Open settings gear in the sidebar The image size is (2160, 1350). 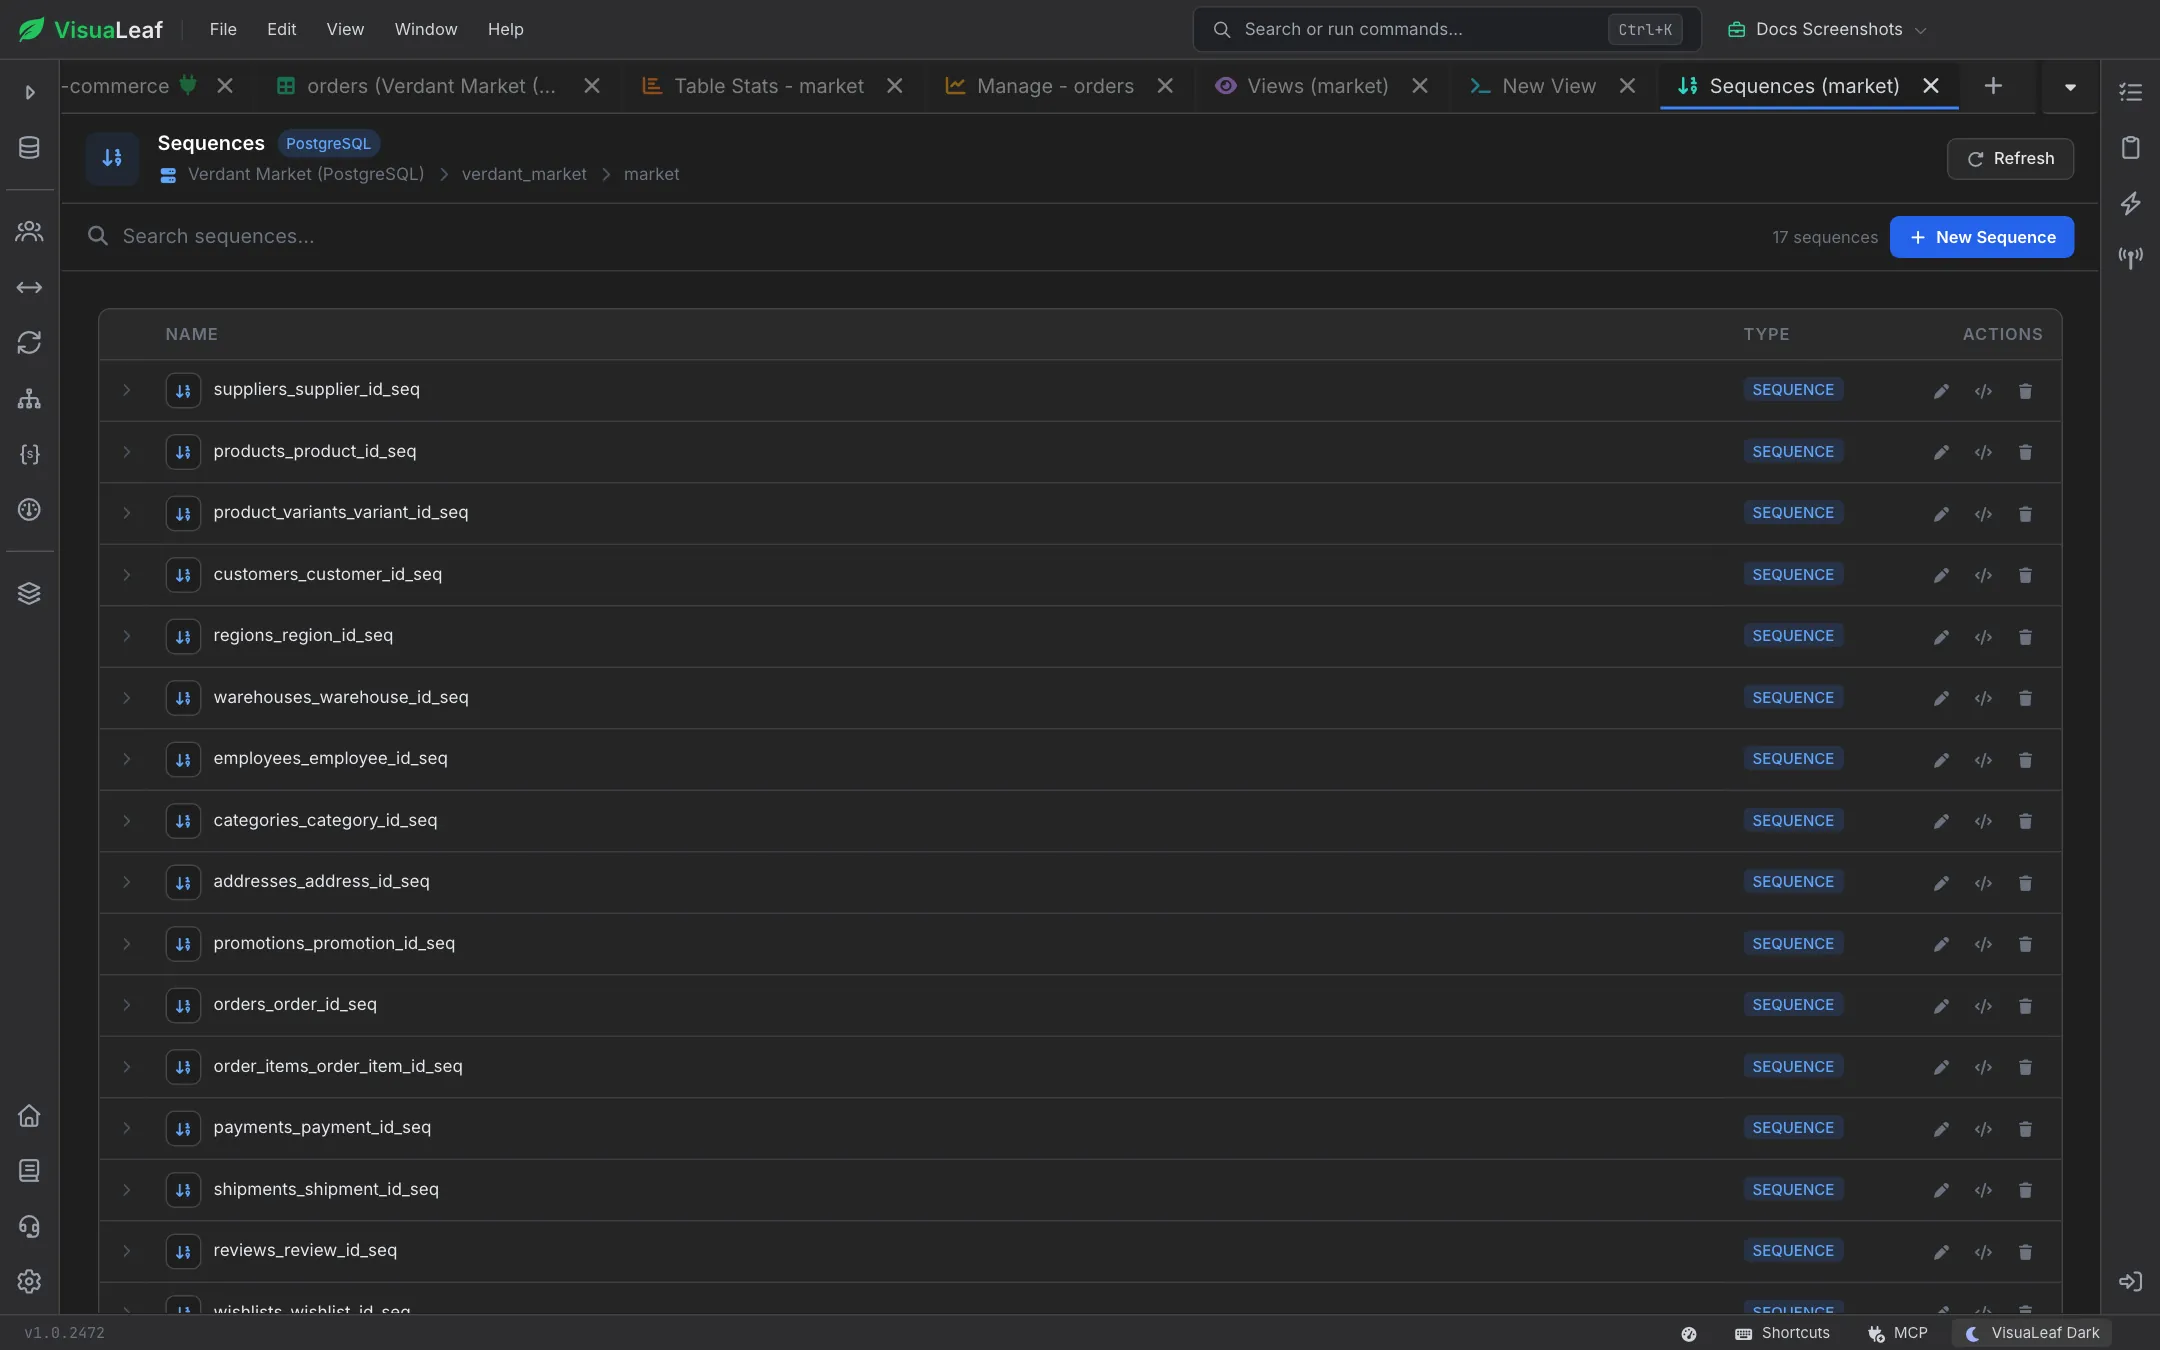(29, 1281)
